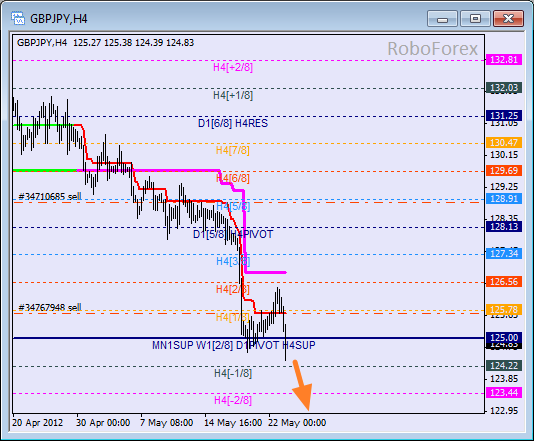Click the 132.81 magenta price label
534x441 pixels.
pyautogui.click(x=504, y=60)
